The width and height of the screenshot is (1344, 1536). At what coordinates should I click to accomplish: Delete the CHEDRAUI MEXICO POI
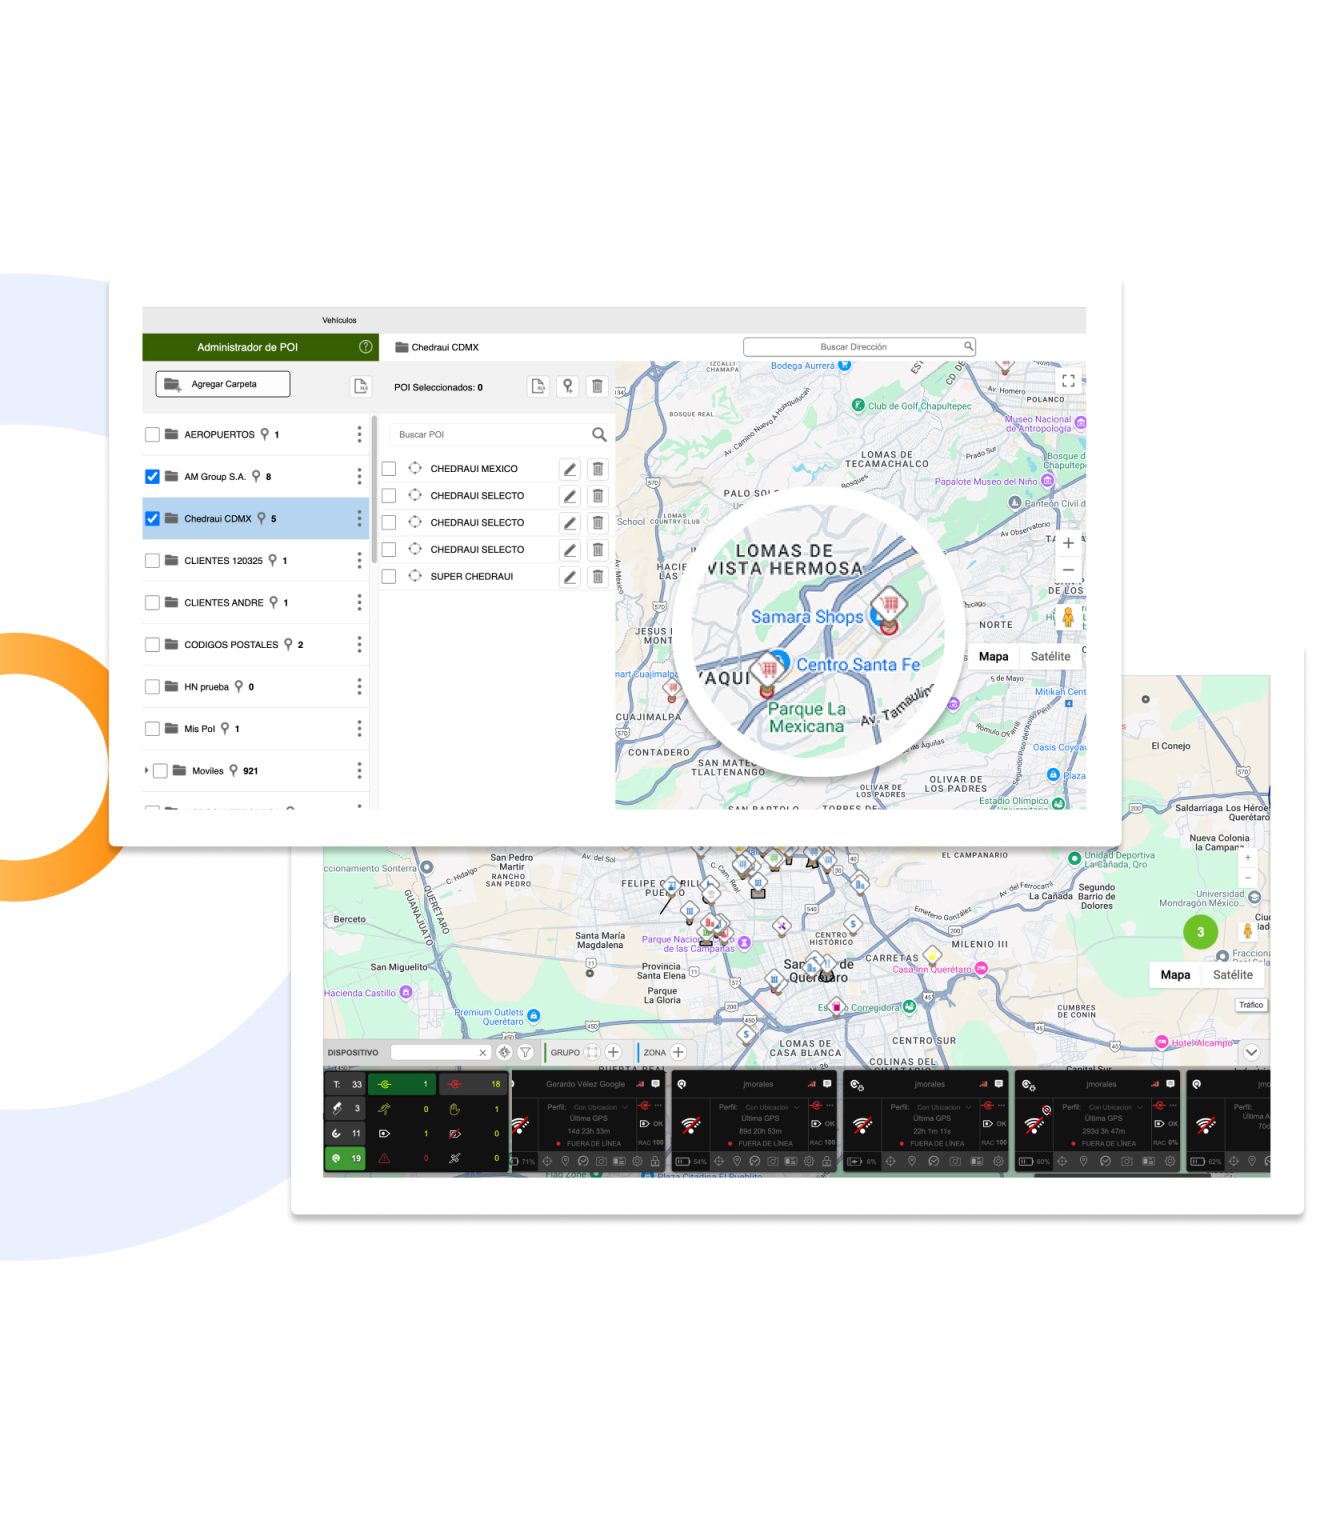click(x=597, y=468)
